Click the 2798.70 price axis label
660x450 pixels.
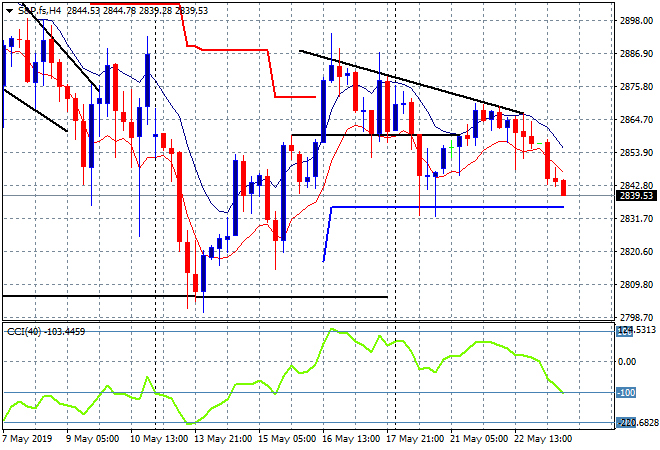pyautogui.click(x=636, y=317)
